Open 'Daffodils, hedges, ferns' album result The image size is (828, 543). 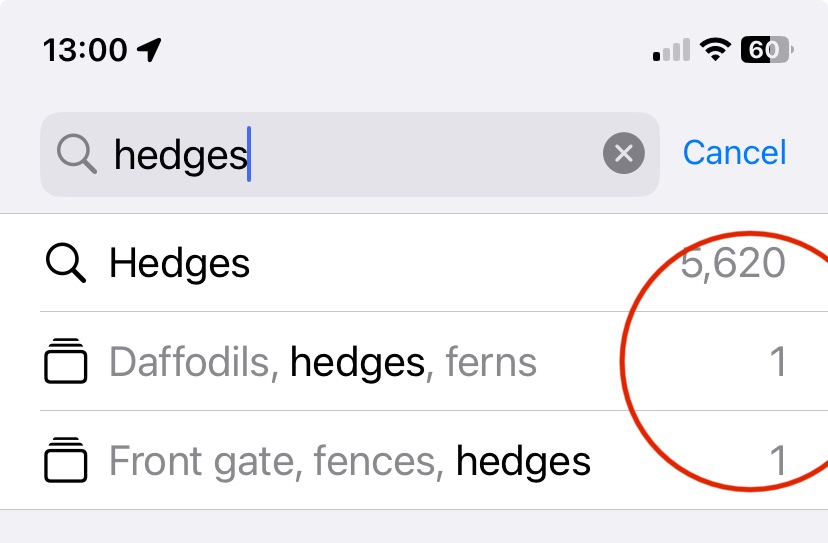tap(322, 362)
